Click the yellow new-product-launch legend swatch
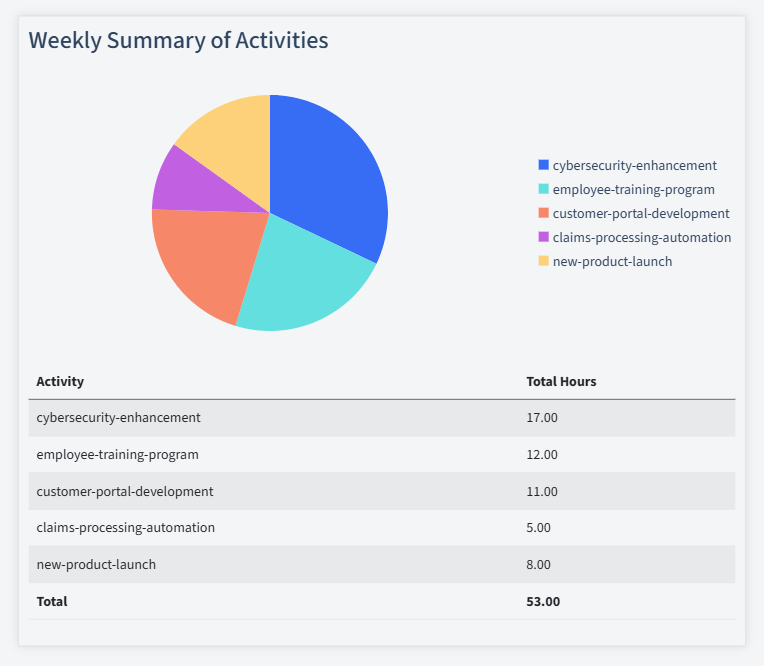This screenshot has height=666, width=764. tap(543, 261)
